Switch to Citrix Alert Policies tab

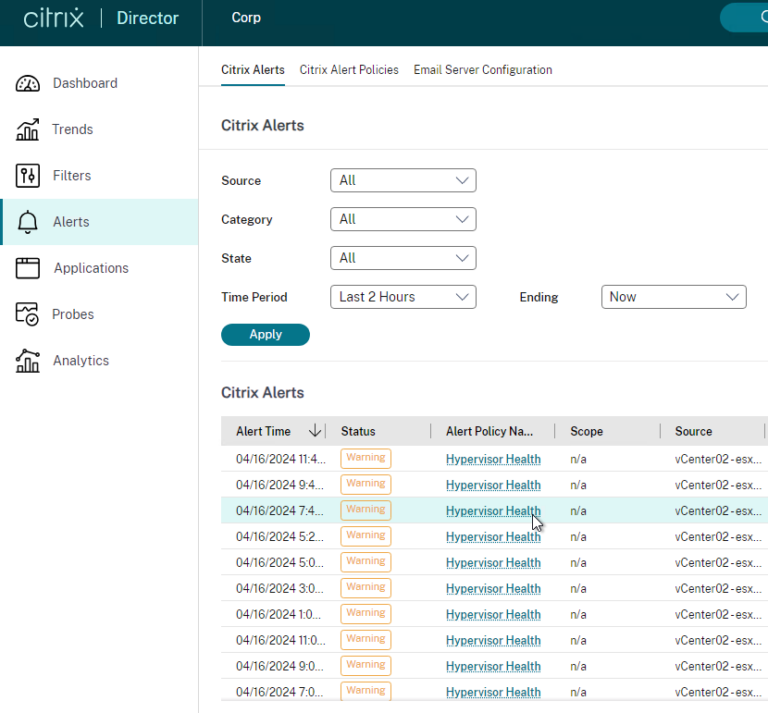point(349,70)
